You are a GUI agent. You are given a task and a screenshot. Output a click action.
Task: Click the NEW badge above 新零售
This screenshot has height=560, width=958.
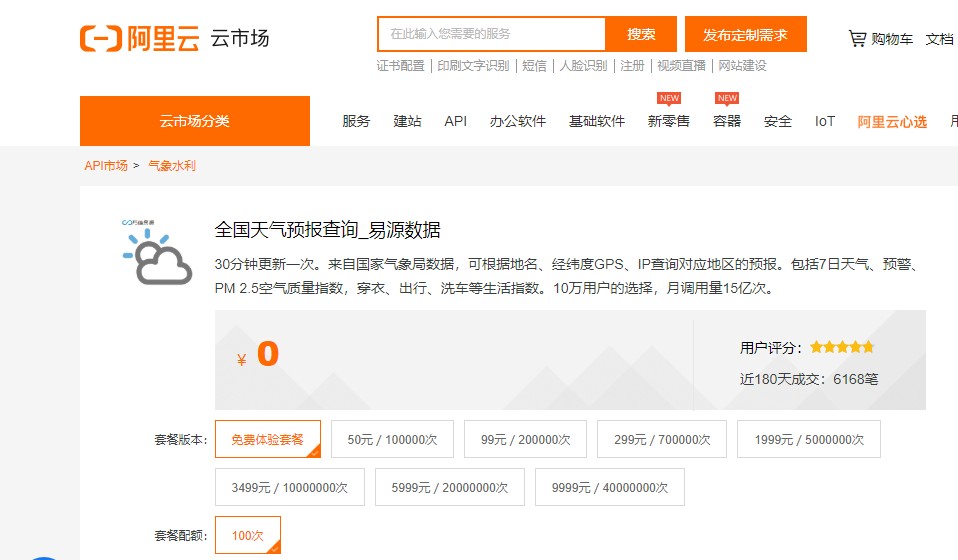(669, 98)
